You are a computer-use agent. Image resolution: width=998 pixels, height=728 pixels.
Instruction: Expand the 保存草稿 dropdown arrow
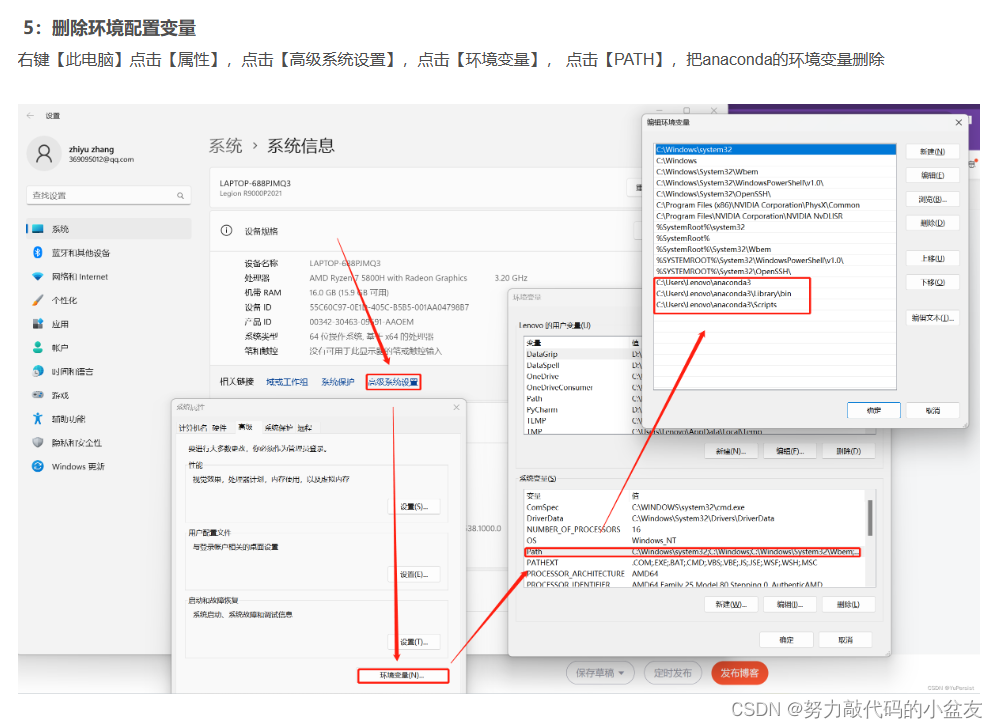pyautogui.click(x=621, y=673)
